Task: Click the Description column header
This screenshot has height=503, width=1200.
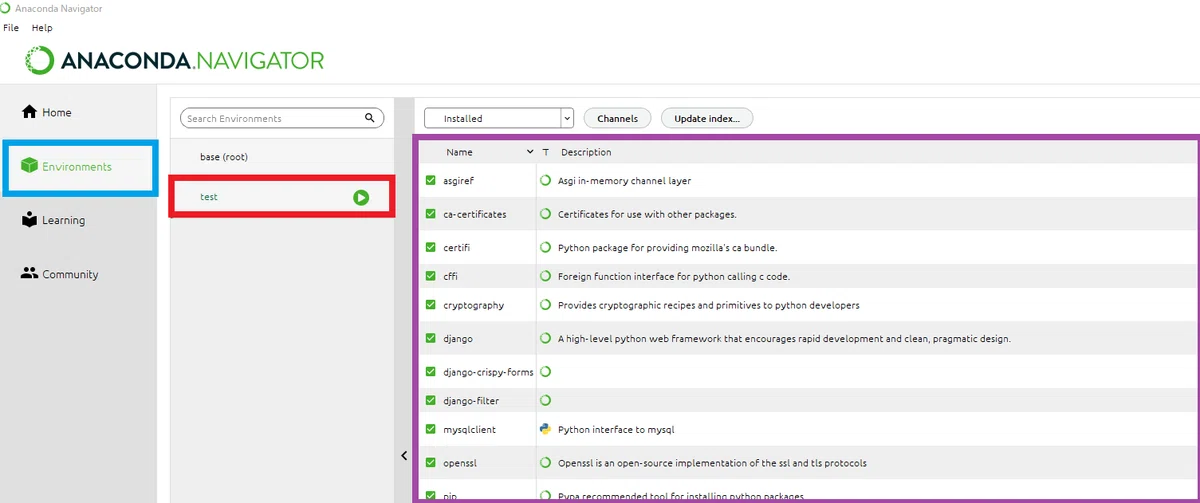Action: tap(586, 152)
